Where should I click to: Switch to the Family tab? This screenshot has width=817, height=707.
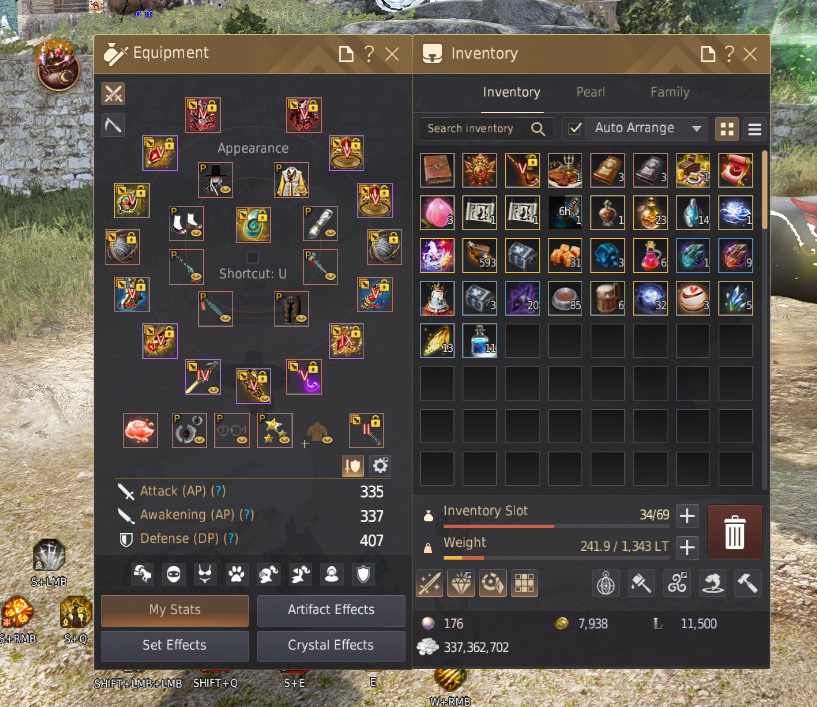click(670, 92)
